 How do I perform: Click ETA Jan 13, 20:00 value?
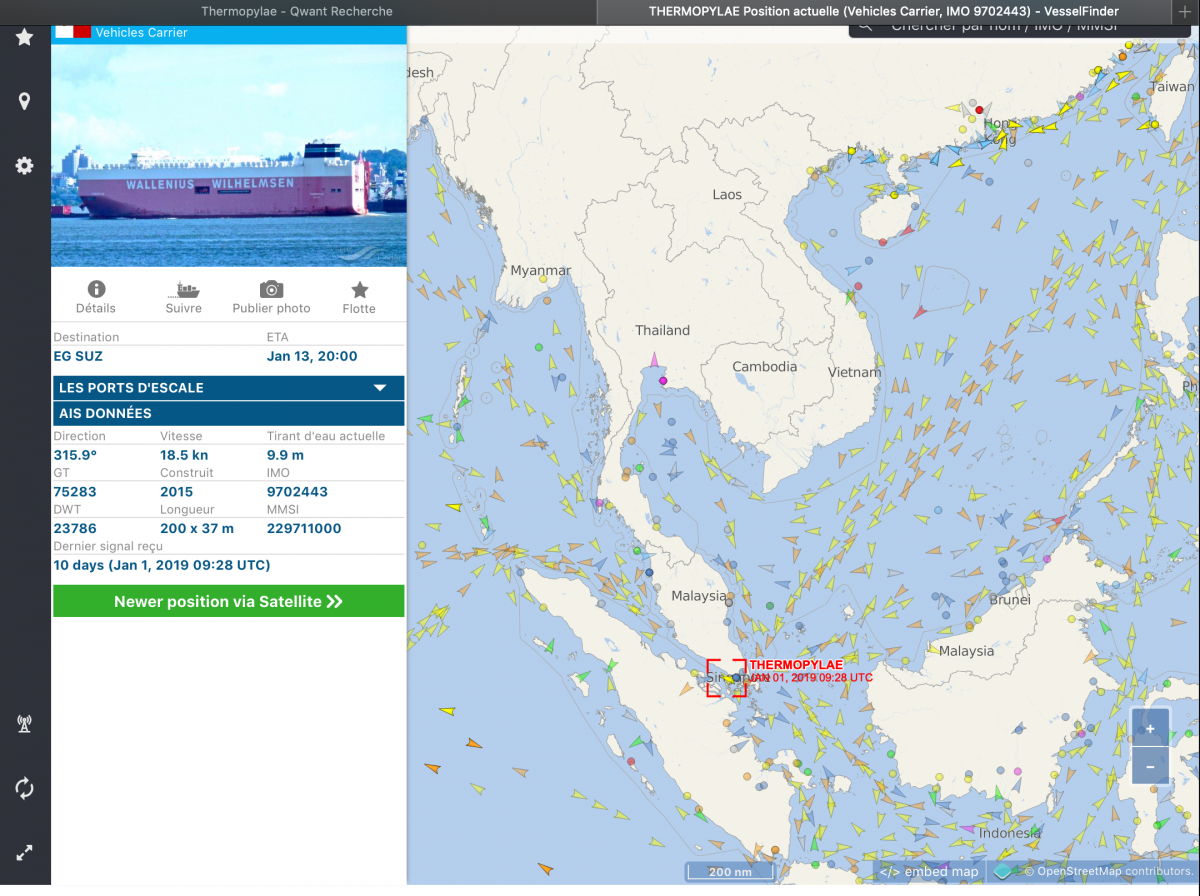pyautogui.click(x=312, y=356)
